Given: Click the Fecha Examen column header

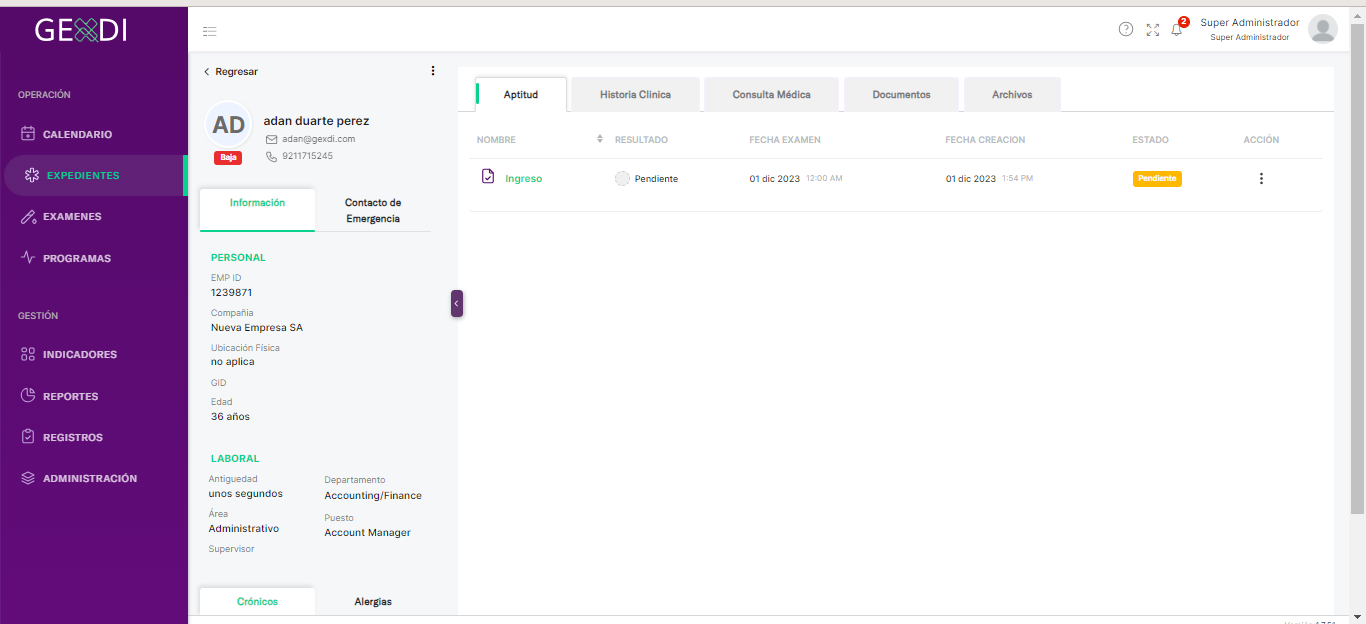Looking at the screenshot, I should pos(785,140).
